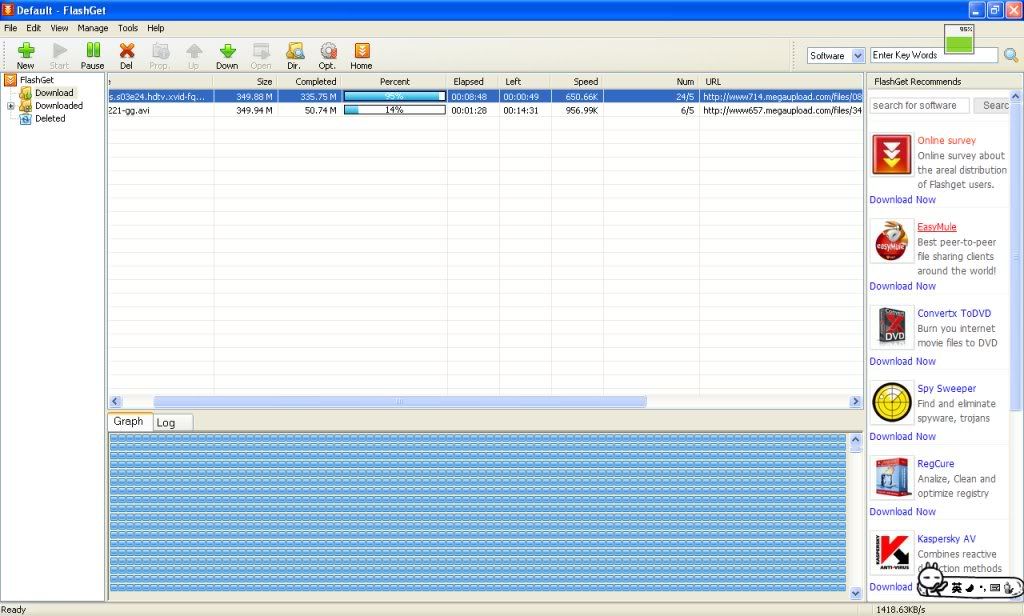Open the Edit menu
Image resolution: width=1024 pixels, height=616 pixels.
coord(33,28)
